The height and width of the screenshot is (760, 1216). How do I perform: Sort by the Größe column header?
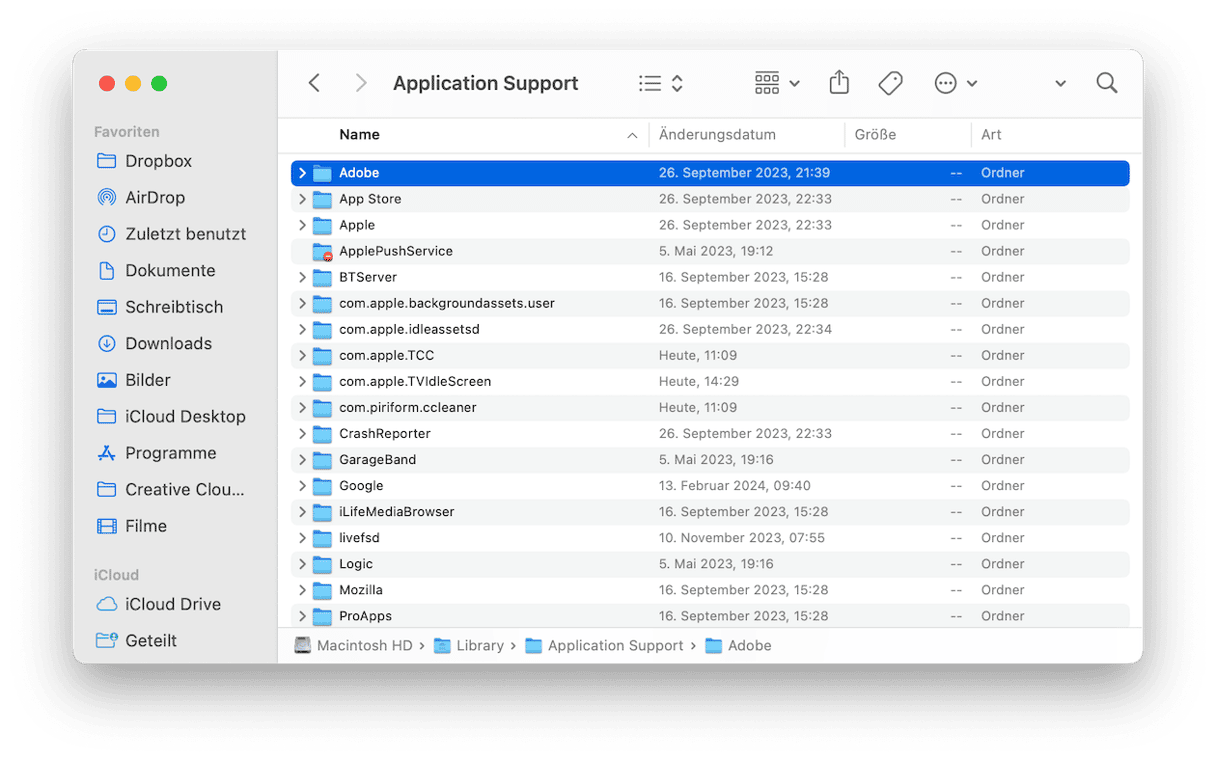pos(875,134)
